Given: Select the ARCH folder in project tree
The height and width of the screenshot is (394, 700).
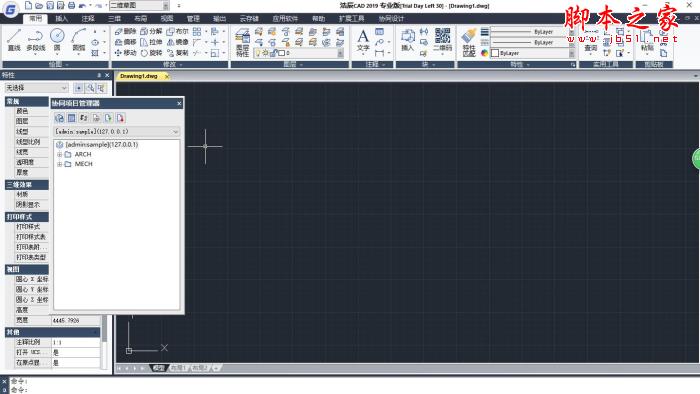Looking at the screenshot, I should (83, 154).
